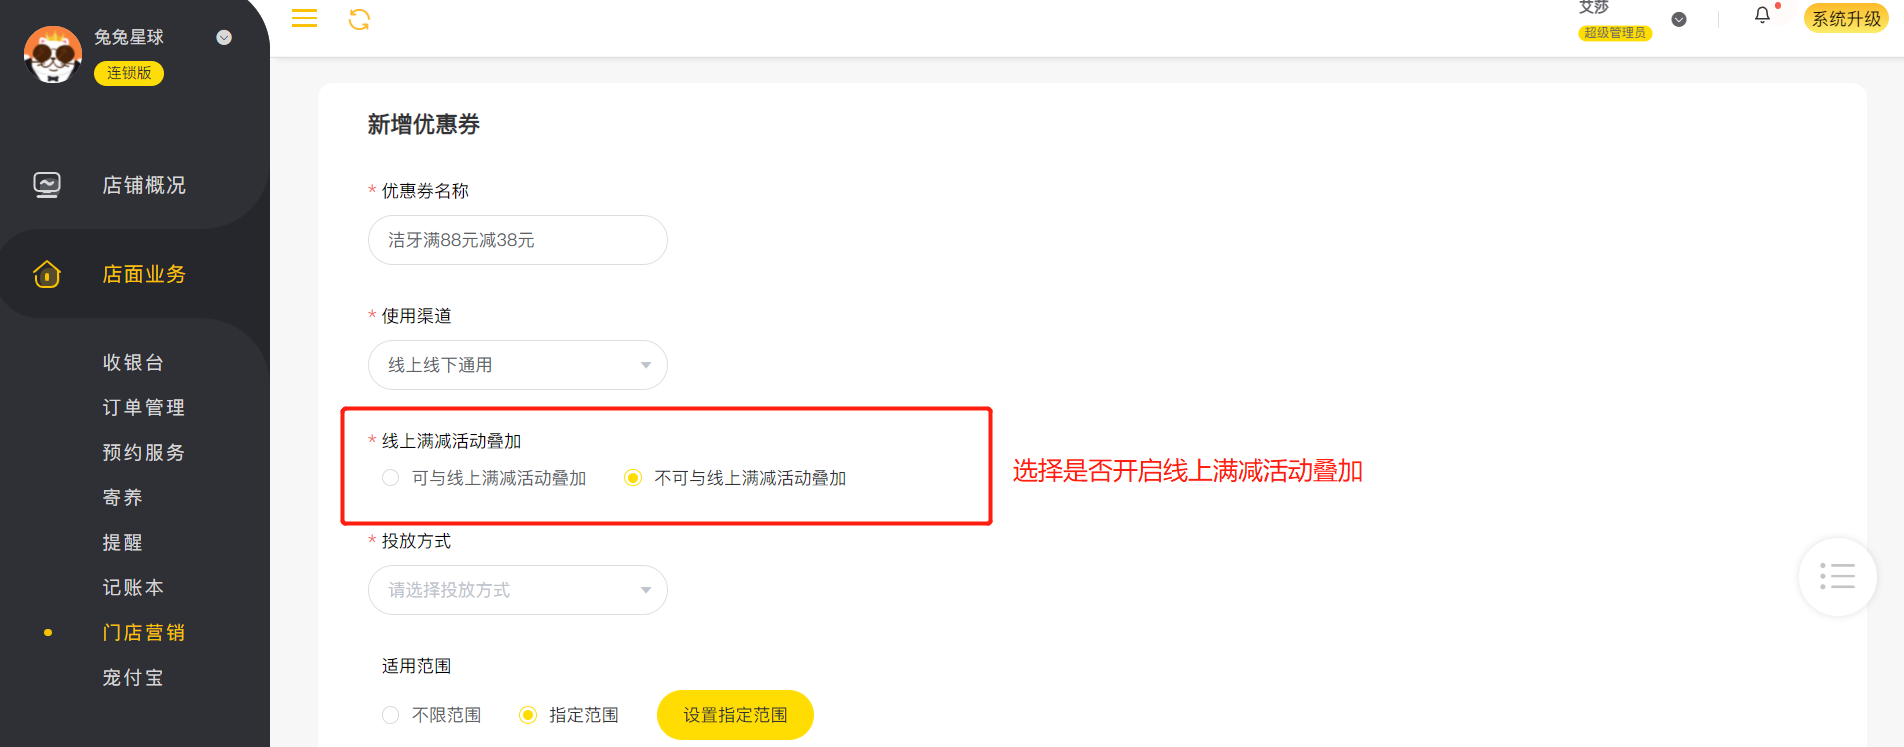This screenshot has height=747, width=1904.
Task: Open the floating list menu icon
Action: [1837, 577]
